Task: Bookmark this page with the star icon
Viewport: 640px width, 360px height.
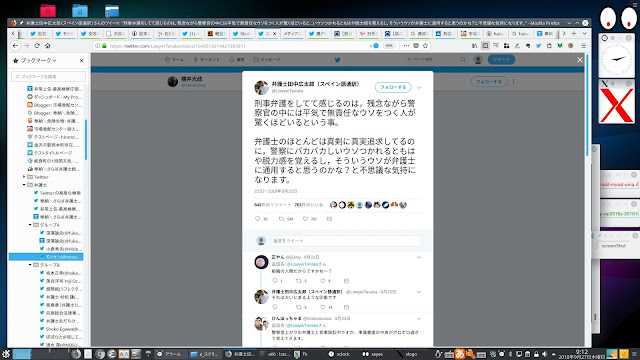Action: (425, 46)
